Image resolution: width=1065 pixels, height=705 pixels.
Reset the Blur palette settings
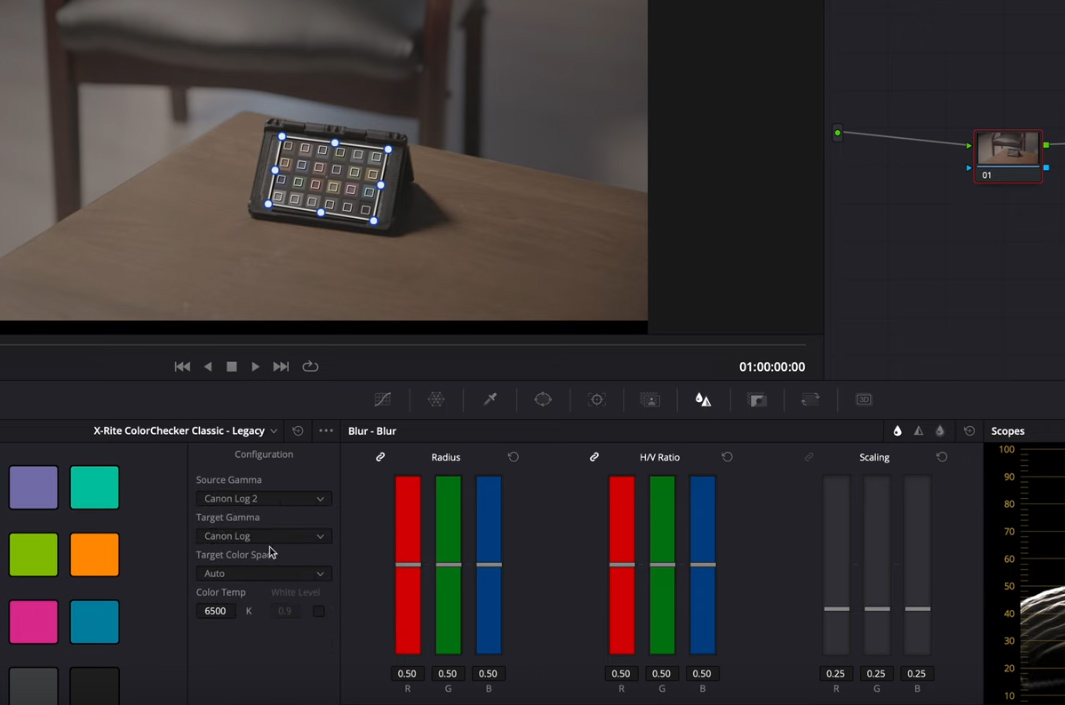coord(968,430)
